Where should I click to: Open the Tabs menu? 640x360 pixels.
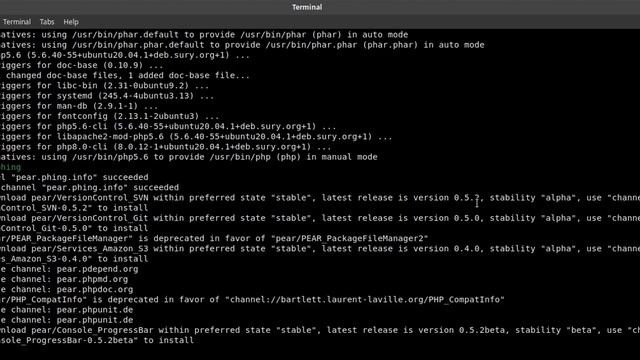pos(47,22)
